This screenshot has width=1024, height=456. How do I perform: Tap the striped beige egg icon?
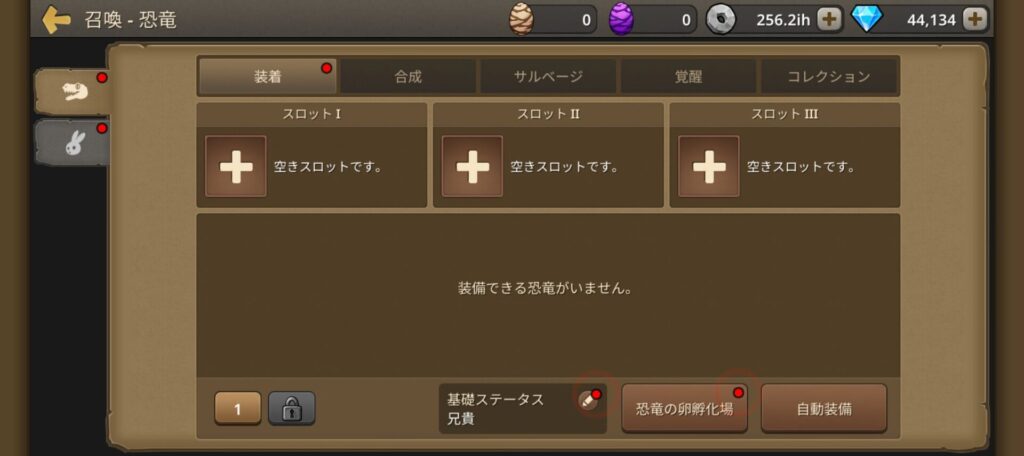pyautogui.click(x=521, y=19)
